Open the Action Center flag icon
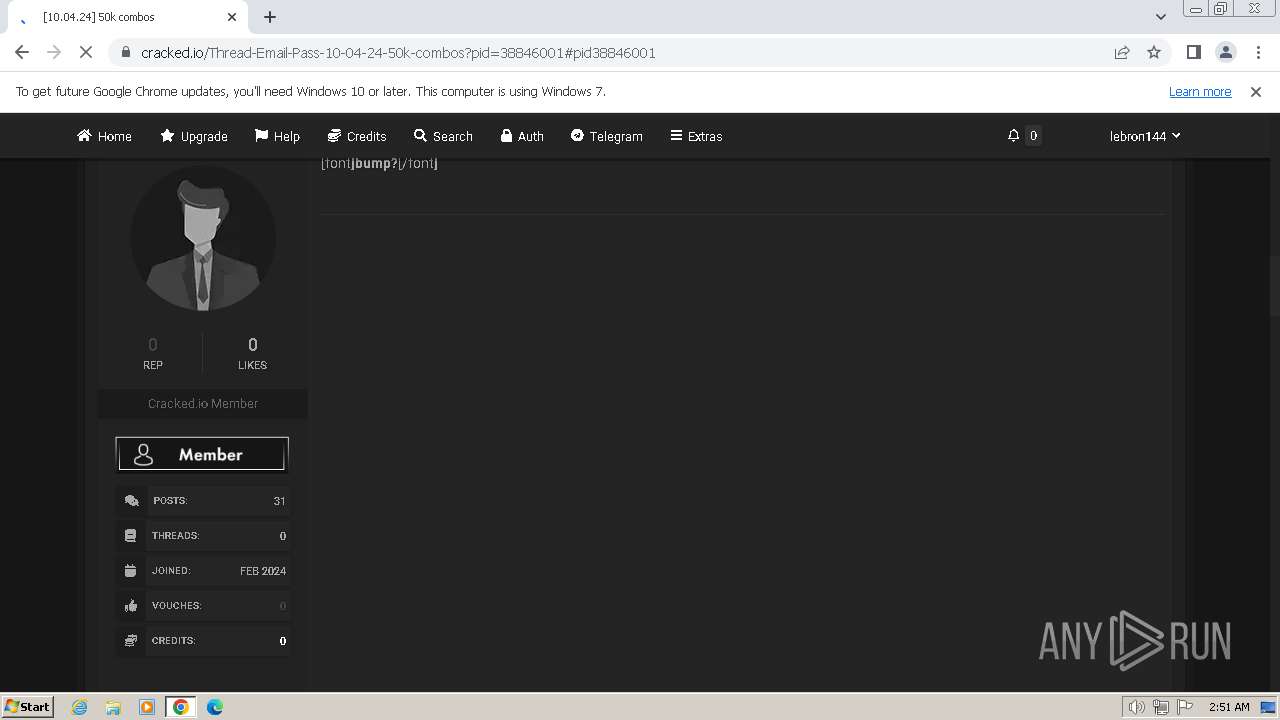 coord(1184,707)
